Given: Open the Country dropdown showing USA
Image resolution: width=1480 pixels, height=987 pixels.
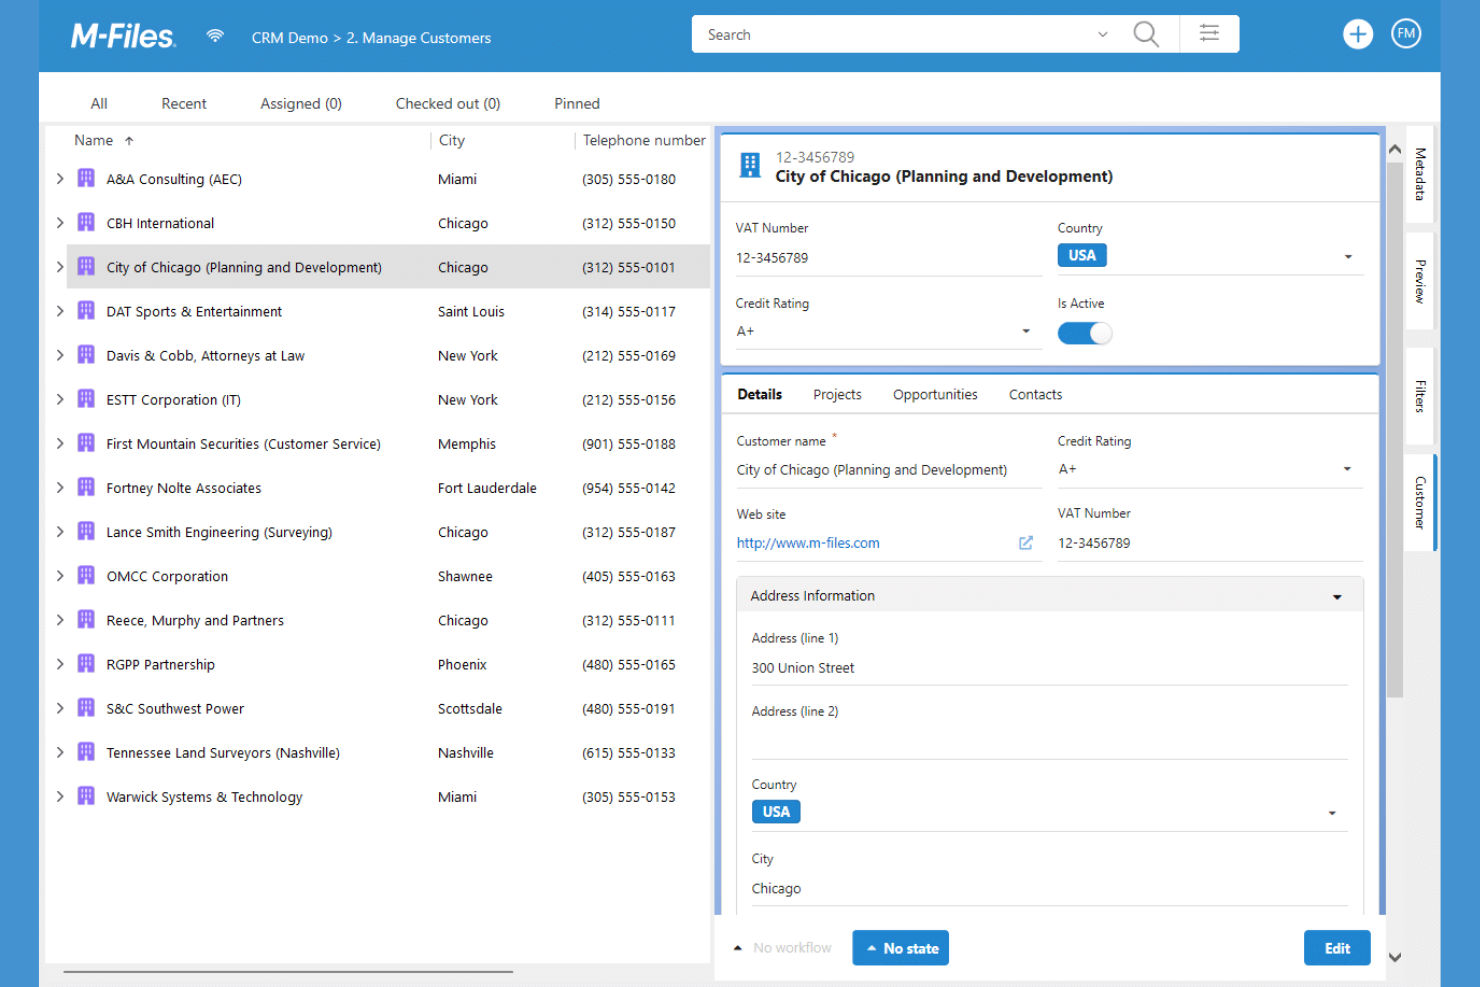Looking at the screenshot, I should (x=1348, y=256).
